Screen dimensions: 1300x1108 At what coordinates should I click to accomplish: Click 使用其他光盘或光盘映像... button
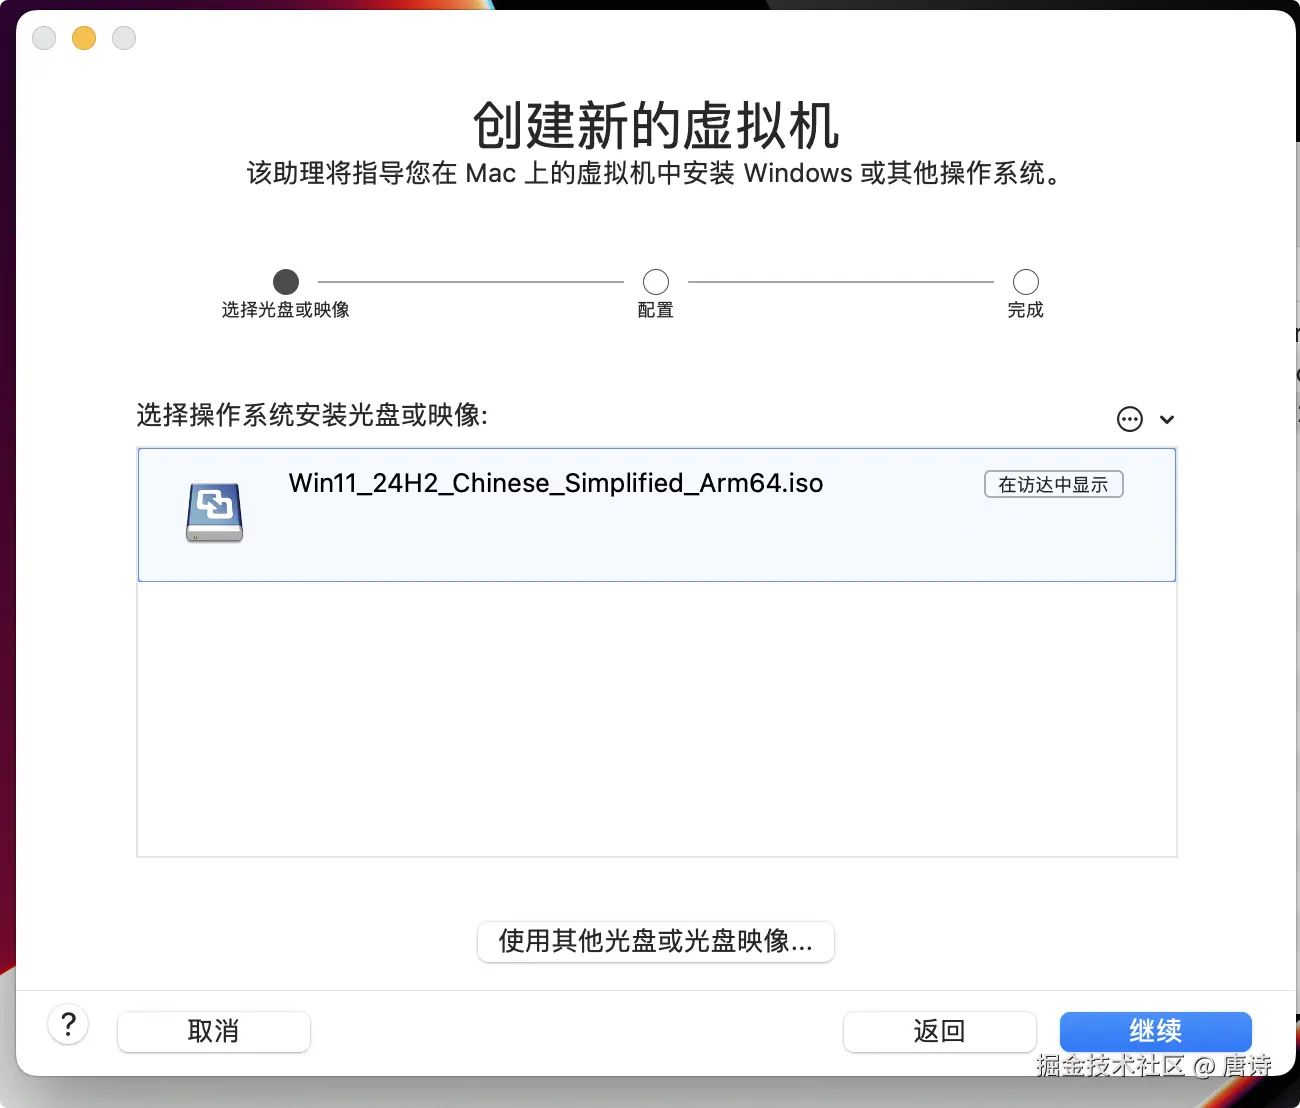656,941
